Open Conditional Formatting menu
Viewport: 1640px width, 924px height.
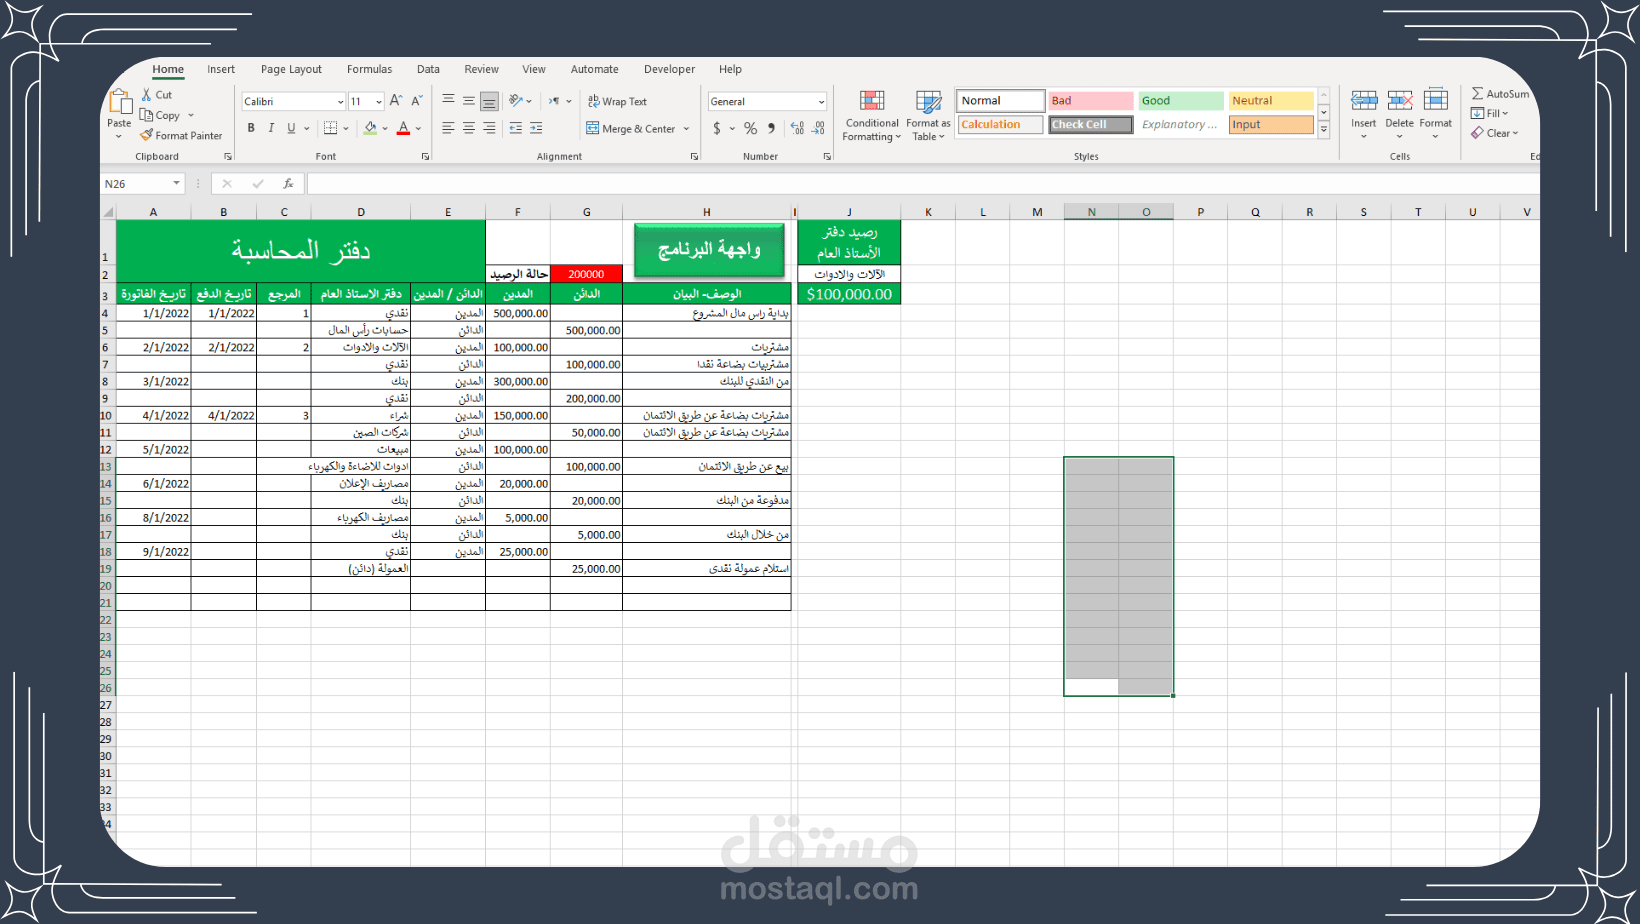click(x=872, y=115)
